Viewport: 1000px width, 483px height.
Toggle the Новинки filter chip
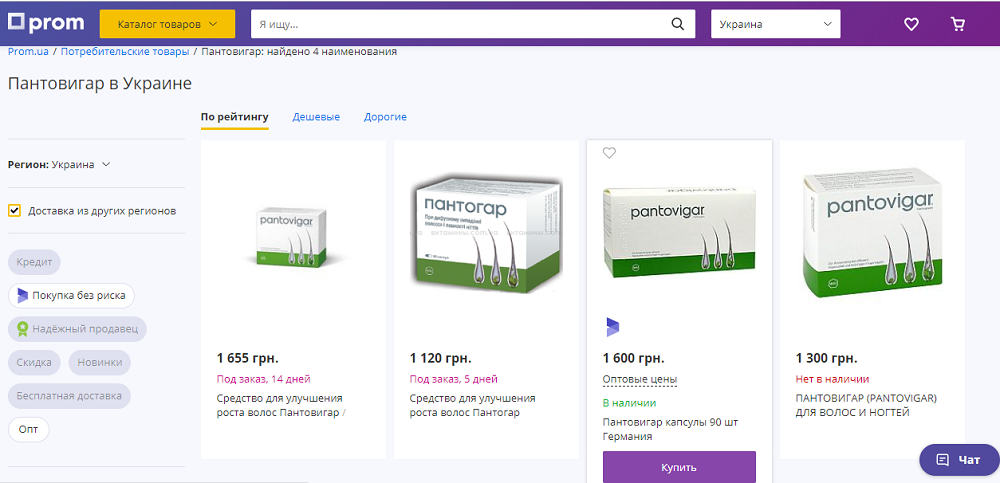point(99,362)
